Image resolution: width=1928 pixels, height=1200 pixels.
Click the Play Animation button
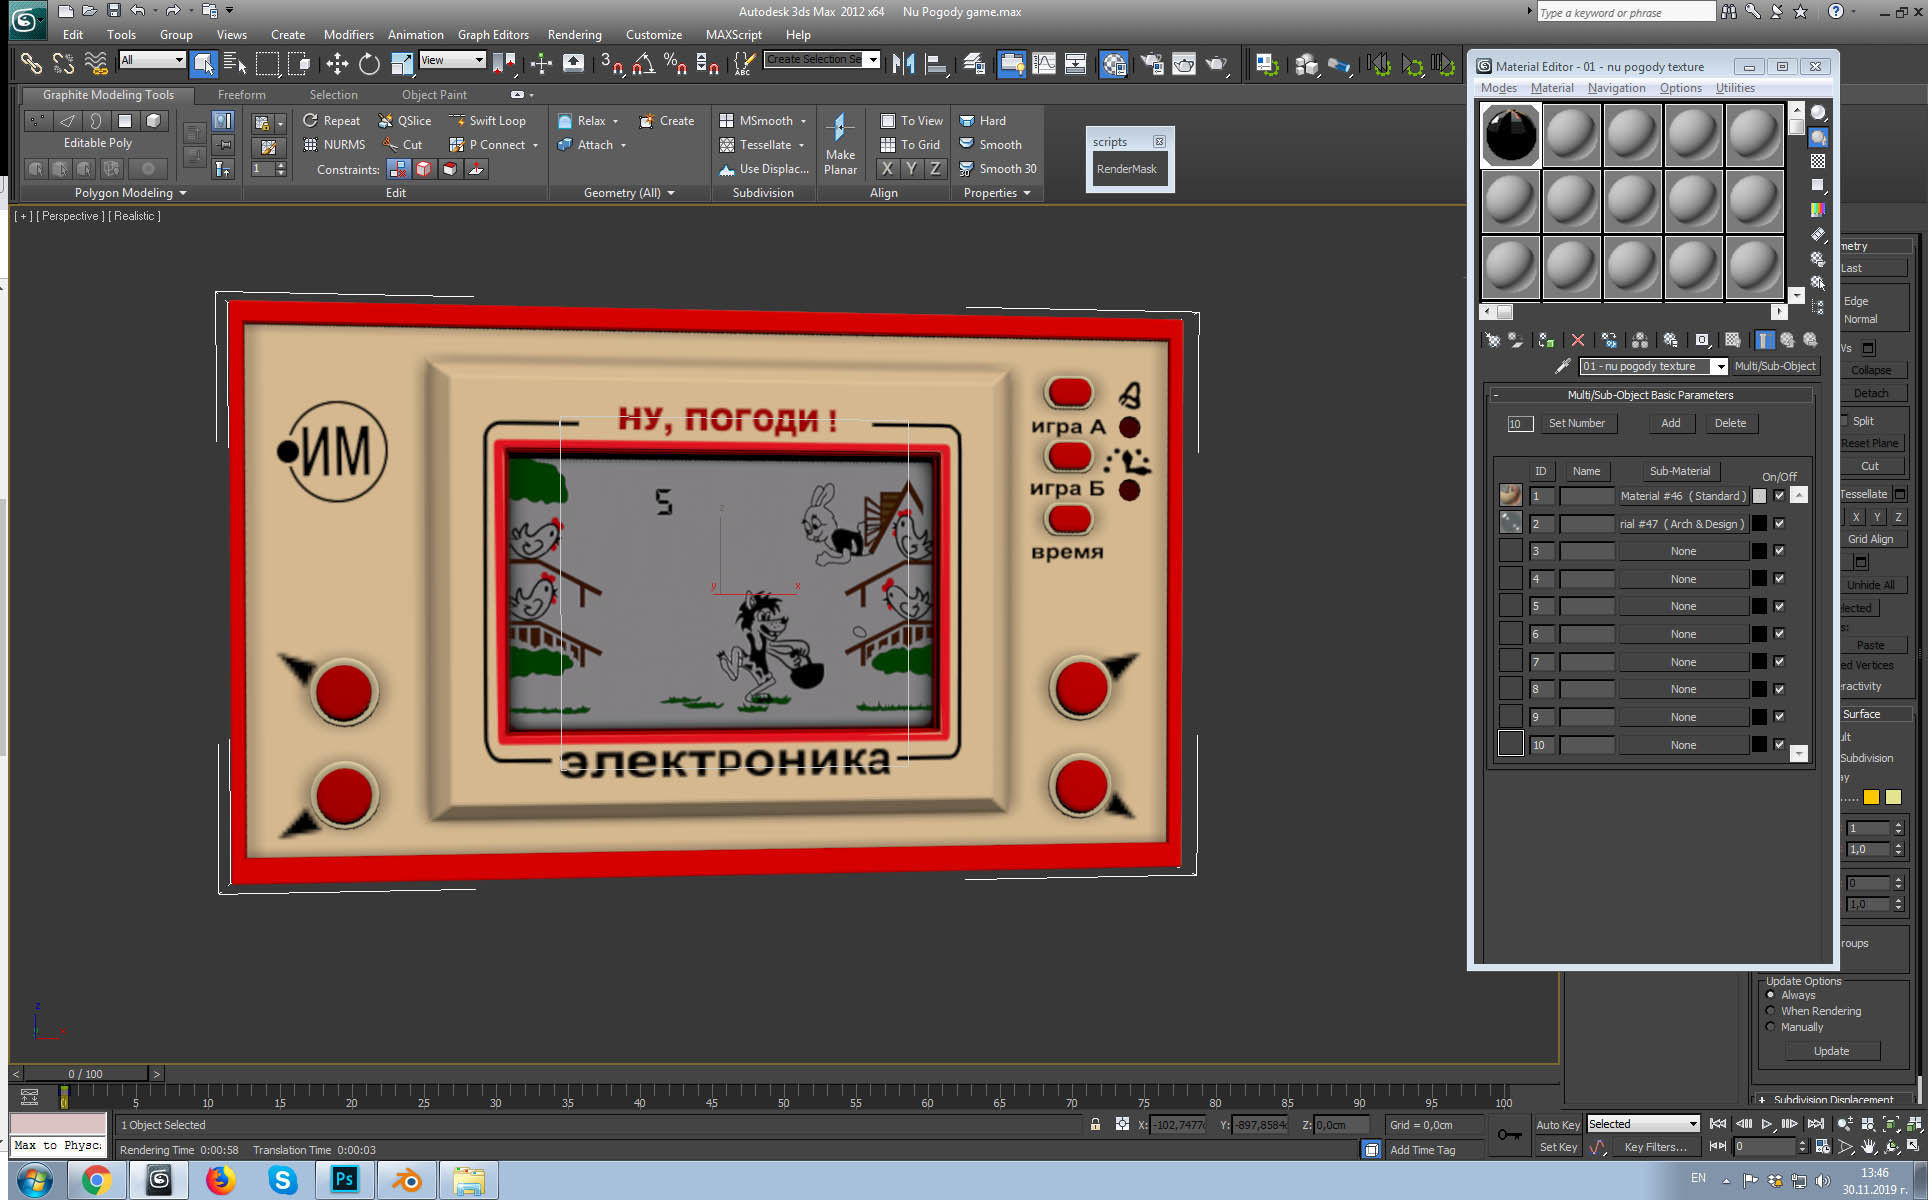[x=1767, y=1124]
